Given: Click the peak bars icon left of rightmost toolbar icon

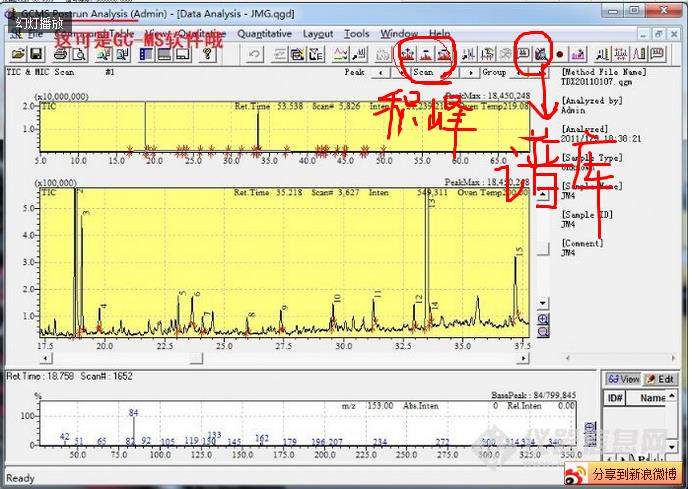Looking at the screenshot, I should click(x=639, y=54).
